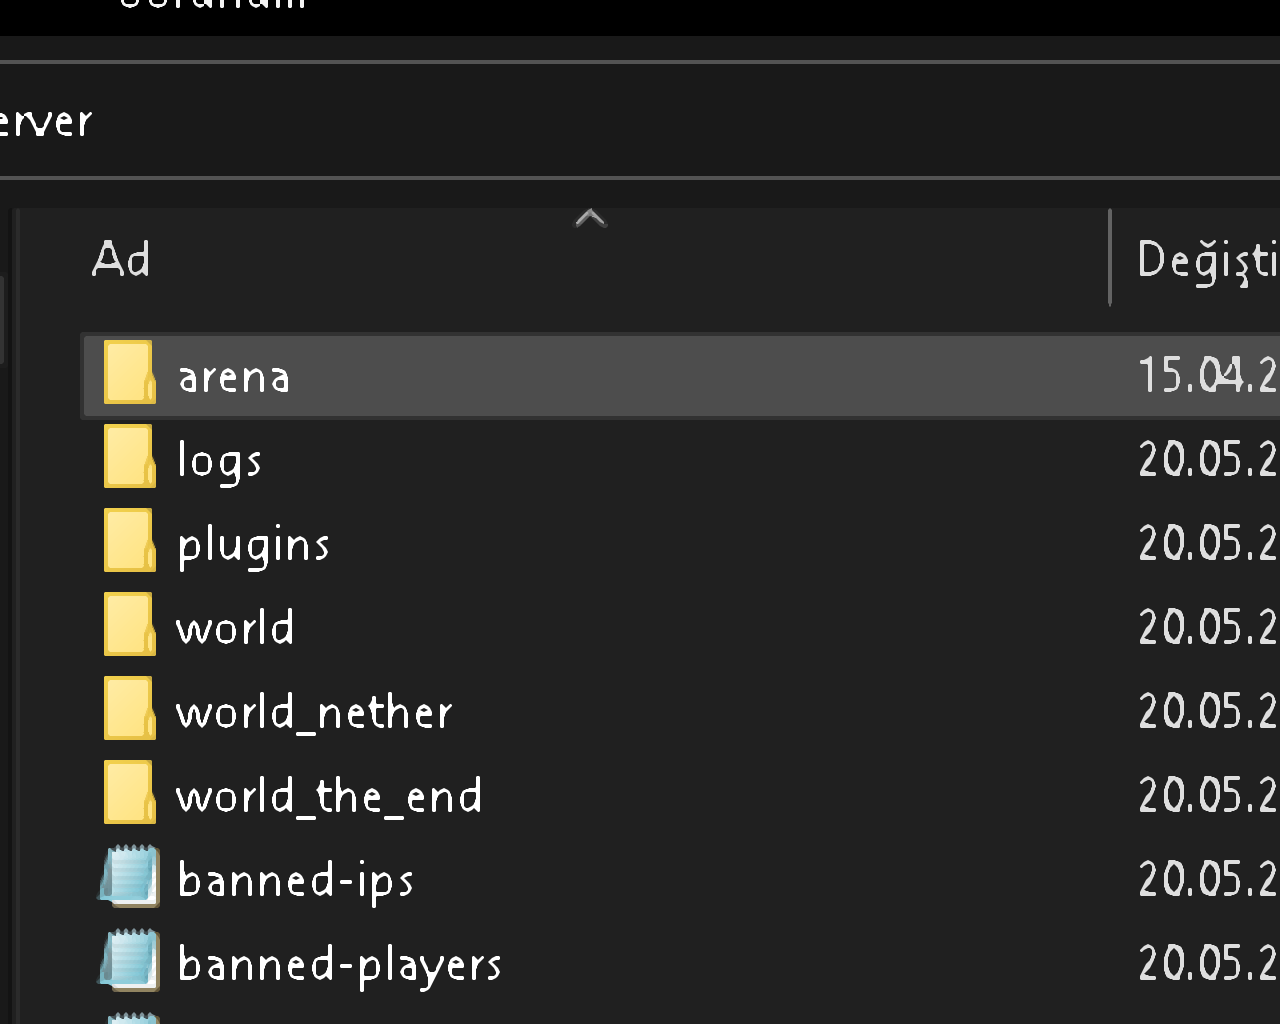This screenshot has height=1024, width=1280.
Task: Click the column divider after Ad header
Action: coord(1110,257)
